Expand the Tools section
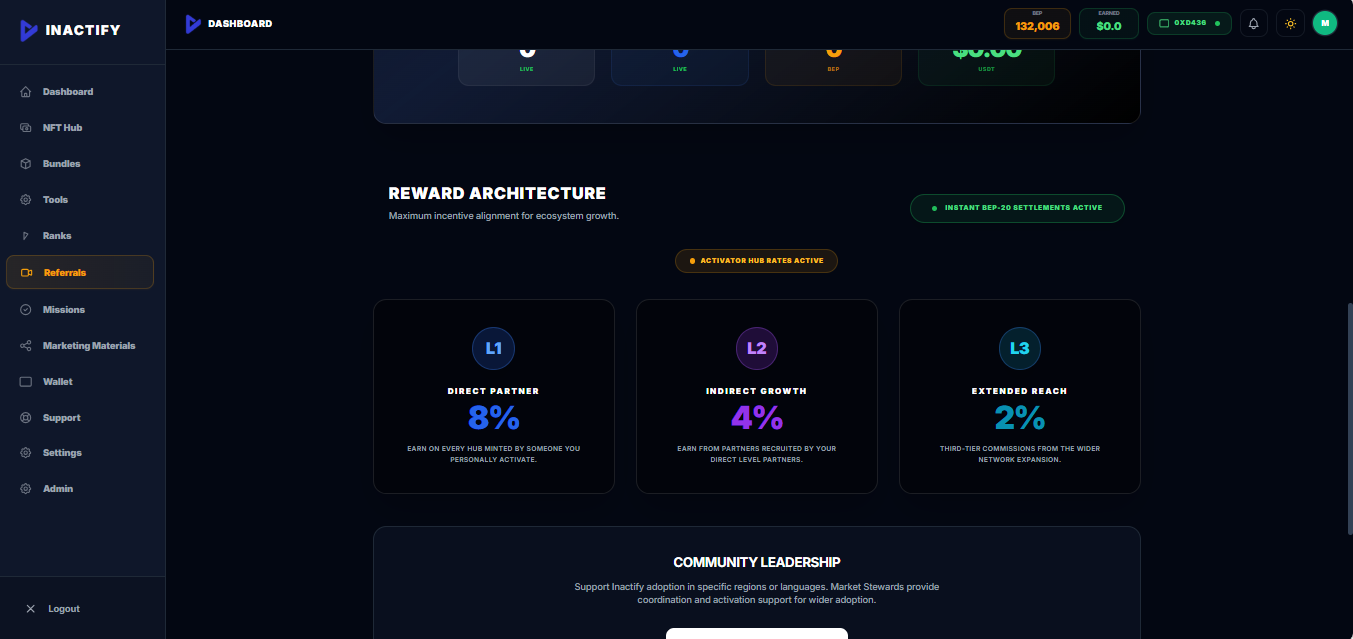Screen dimensions: 1353x639 coord(54,199)
